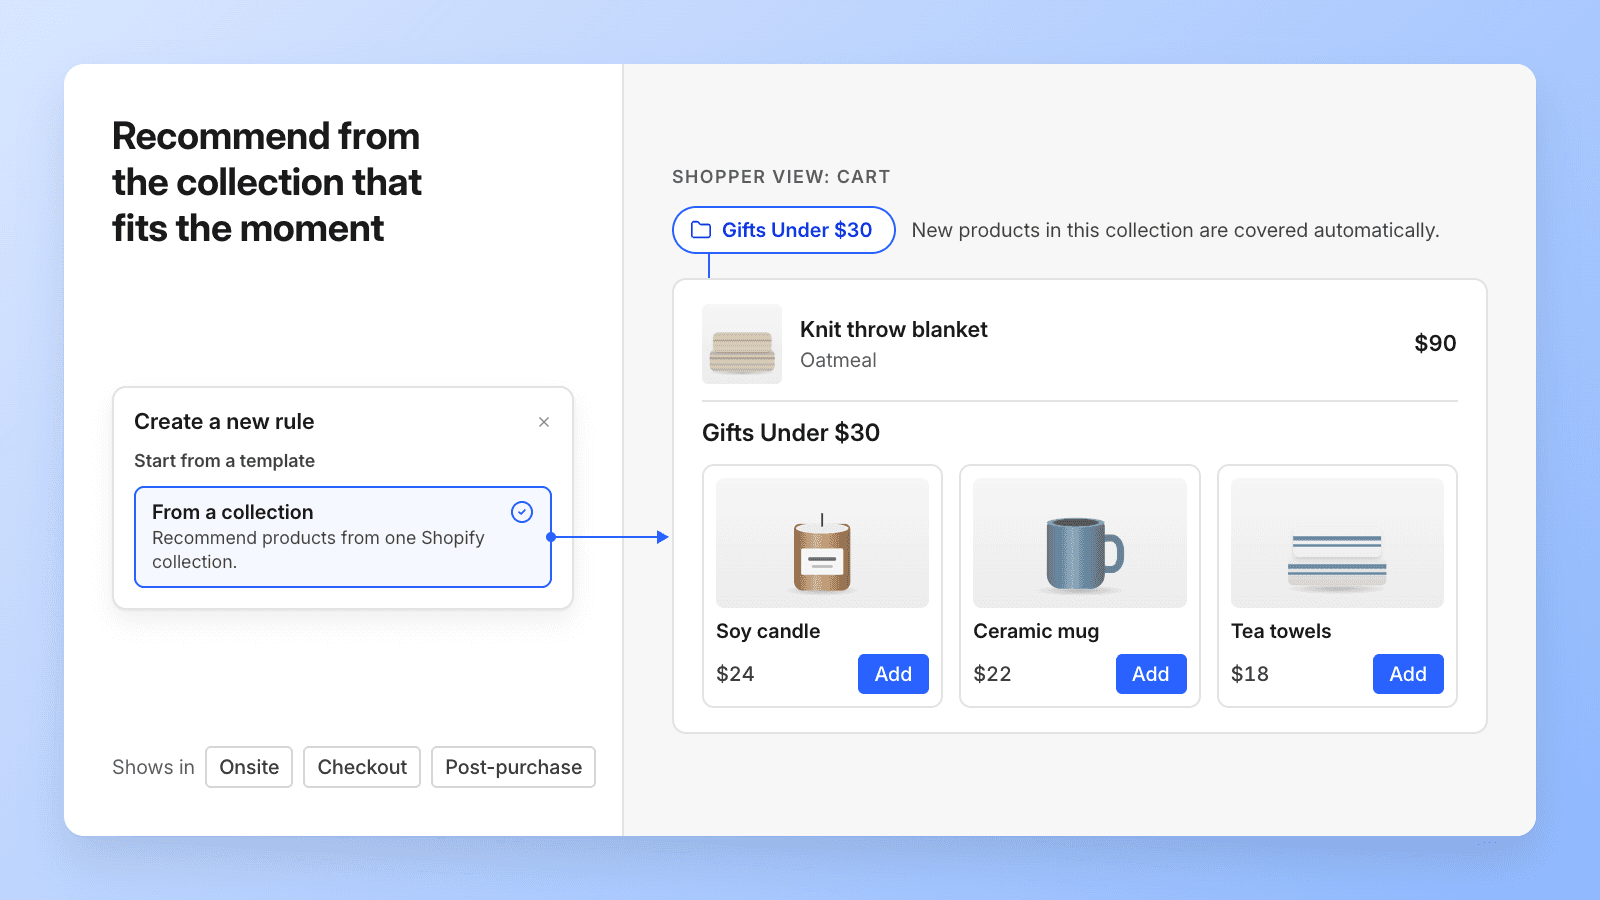Select the From a collection template title
This screenshot has height=900, width=1600.
233,512
